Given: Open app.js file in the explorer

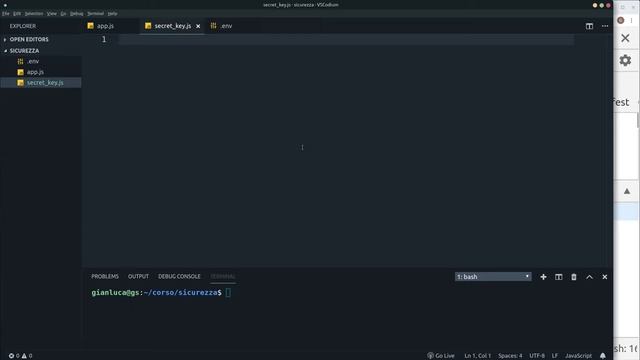Looking at the screenshot, I should coord(35,72).
